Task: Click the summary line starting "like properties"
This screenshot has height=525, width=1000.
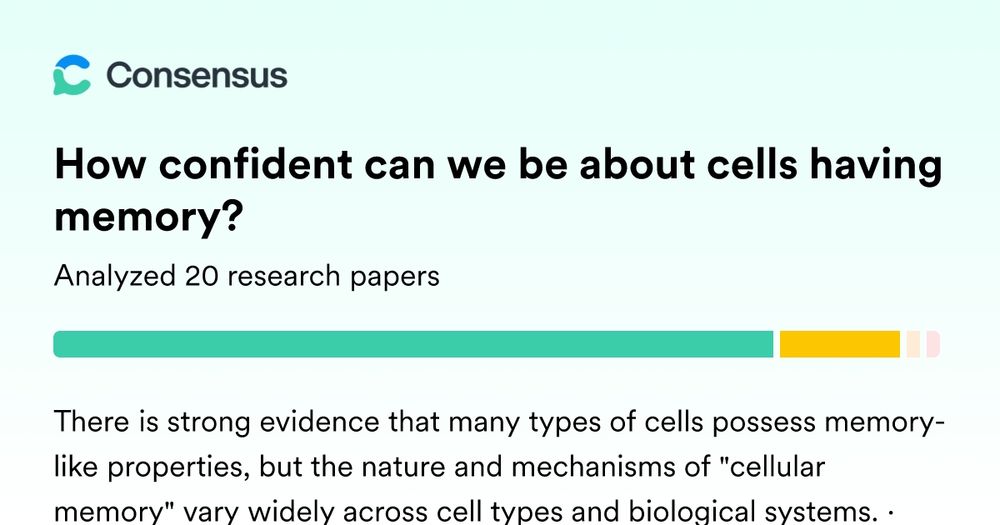Action: (x=439, y=468)
